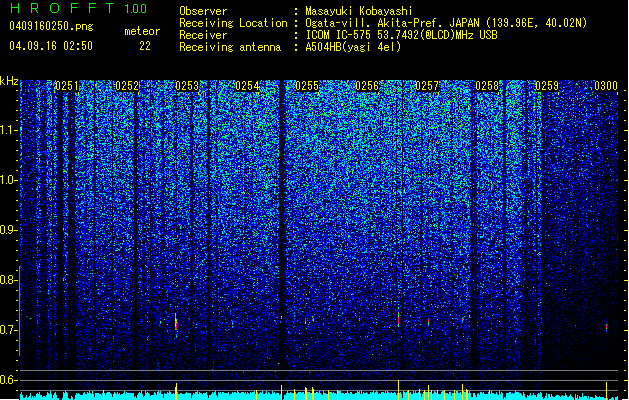
Task: Click the kHz axis unit label
Action: [9, 81]
